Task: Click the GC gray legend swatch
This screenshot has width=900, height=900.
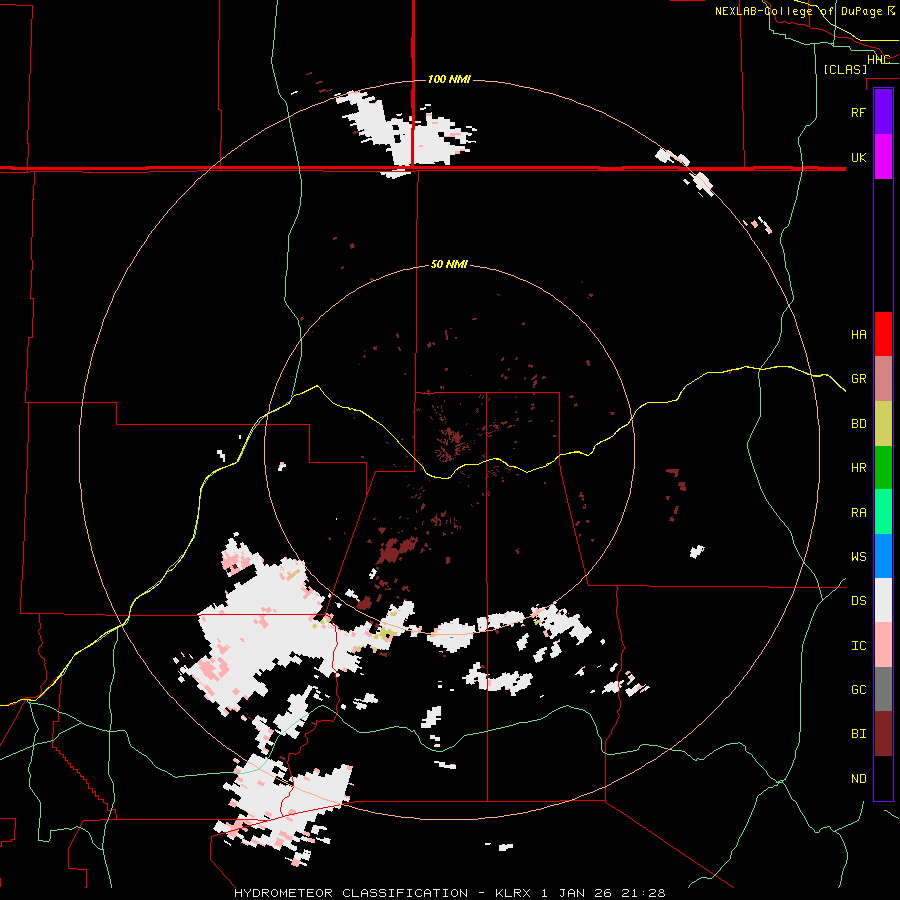Action: point(883,689)
